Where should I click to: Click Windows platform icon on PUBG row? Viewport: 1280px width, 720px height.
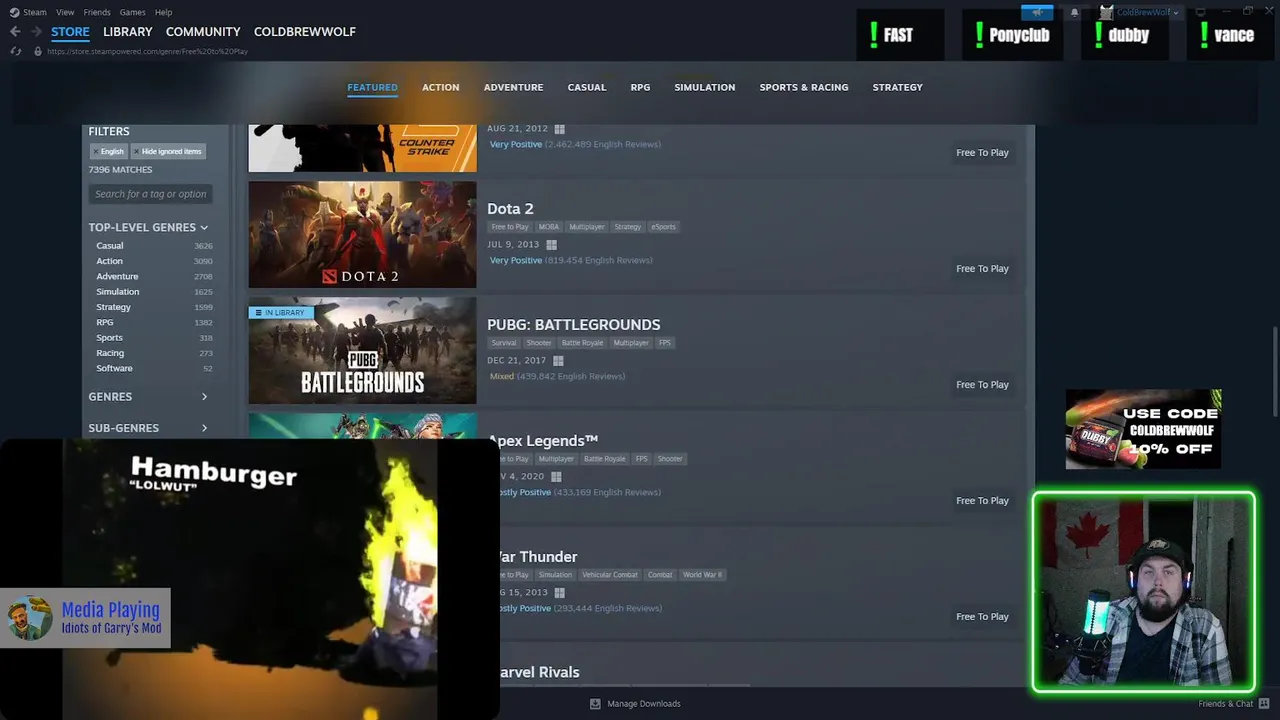point(558,360)
